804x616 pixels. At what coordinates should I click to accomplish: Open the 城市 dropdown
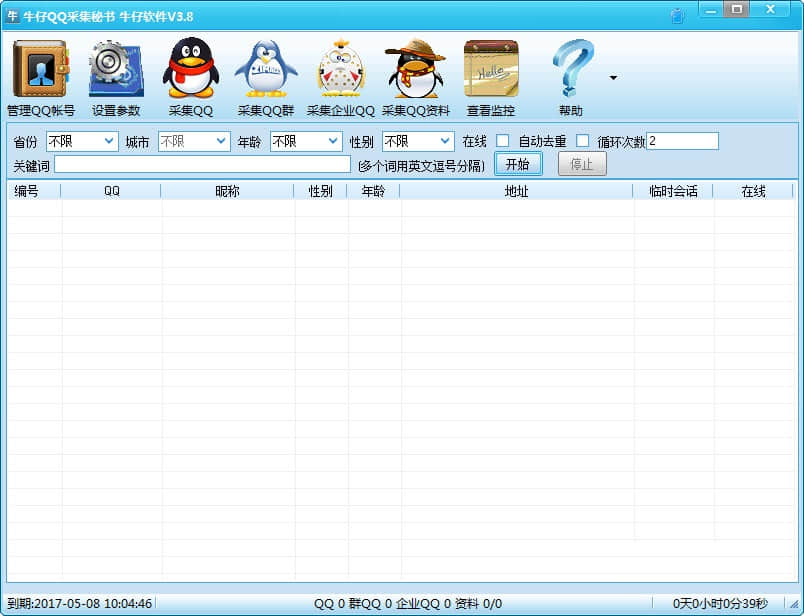pyautogui.click(x=194, y=141)
